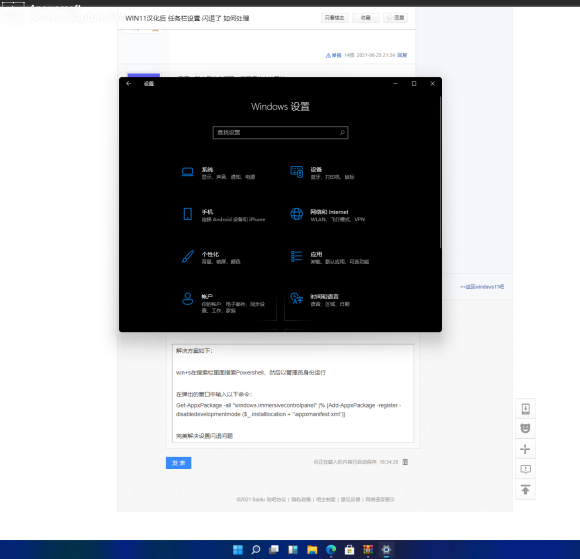Open the Accounts (帐户) settings category
Image resolution: width=580 pixels, height=559 pixels.
(x=223, y=303)
